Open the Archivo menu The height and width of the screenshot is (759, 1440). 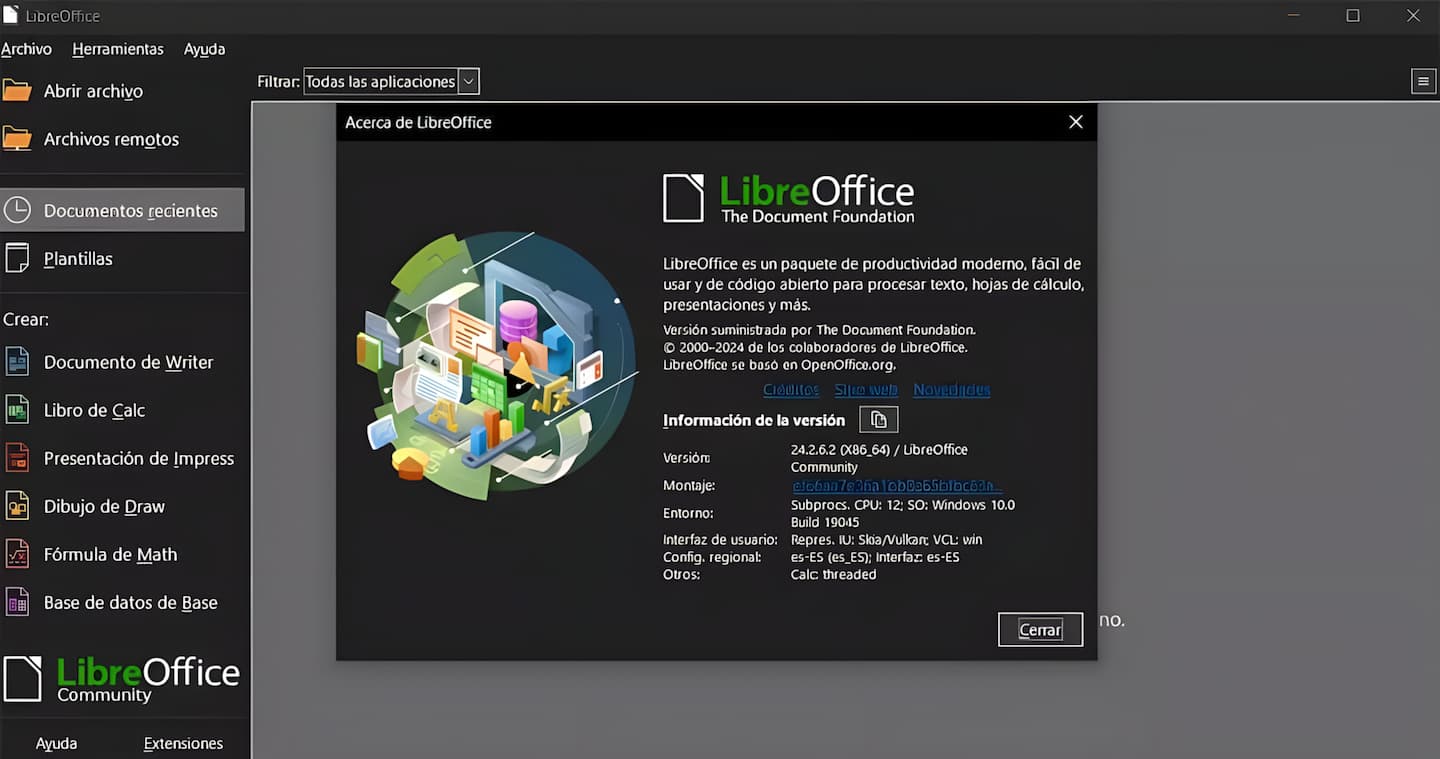coord(26,49)
